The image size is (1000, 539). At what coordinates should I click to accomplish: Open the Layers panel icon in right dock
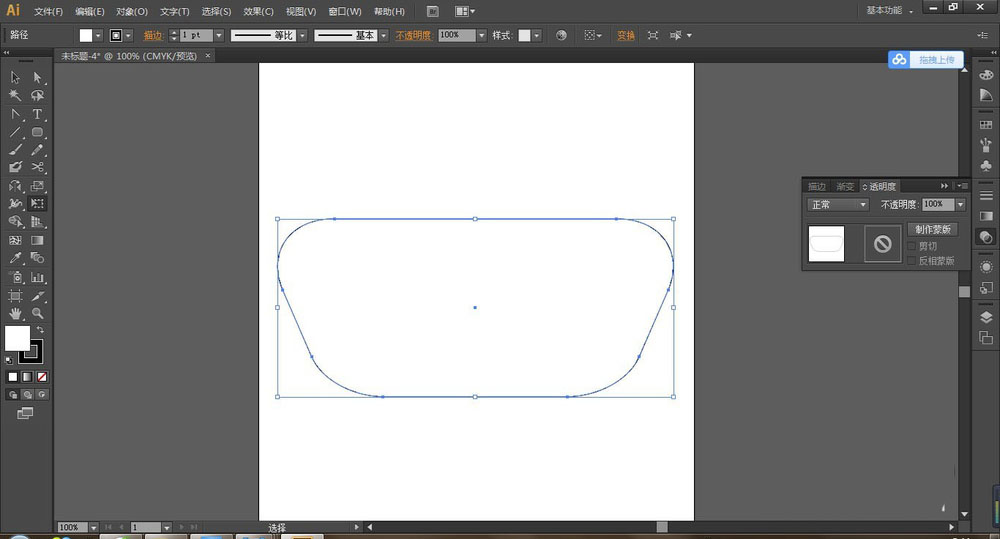pyautogui.click(x=986, y=317)
